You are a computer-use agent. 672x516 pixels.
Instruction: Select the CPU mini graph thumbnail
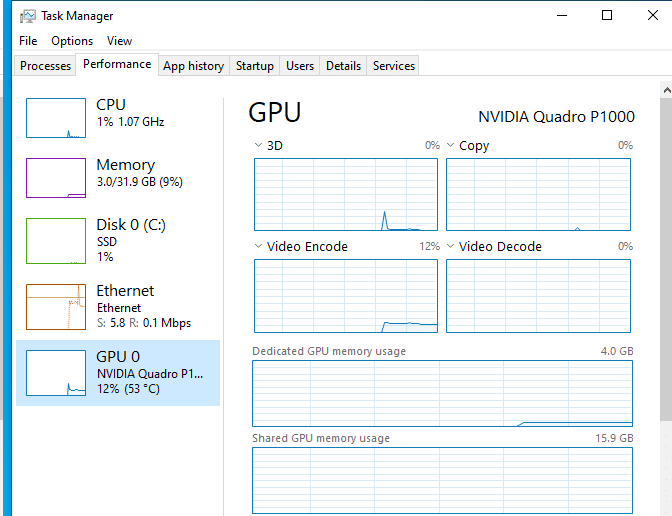56,118
